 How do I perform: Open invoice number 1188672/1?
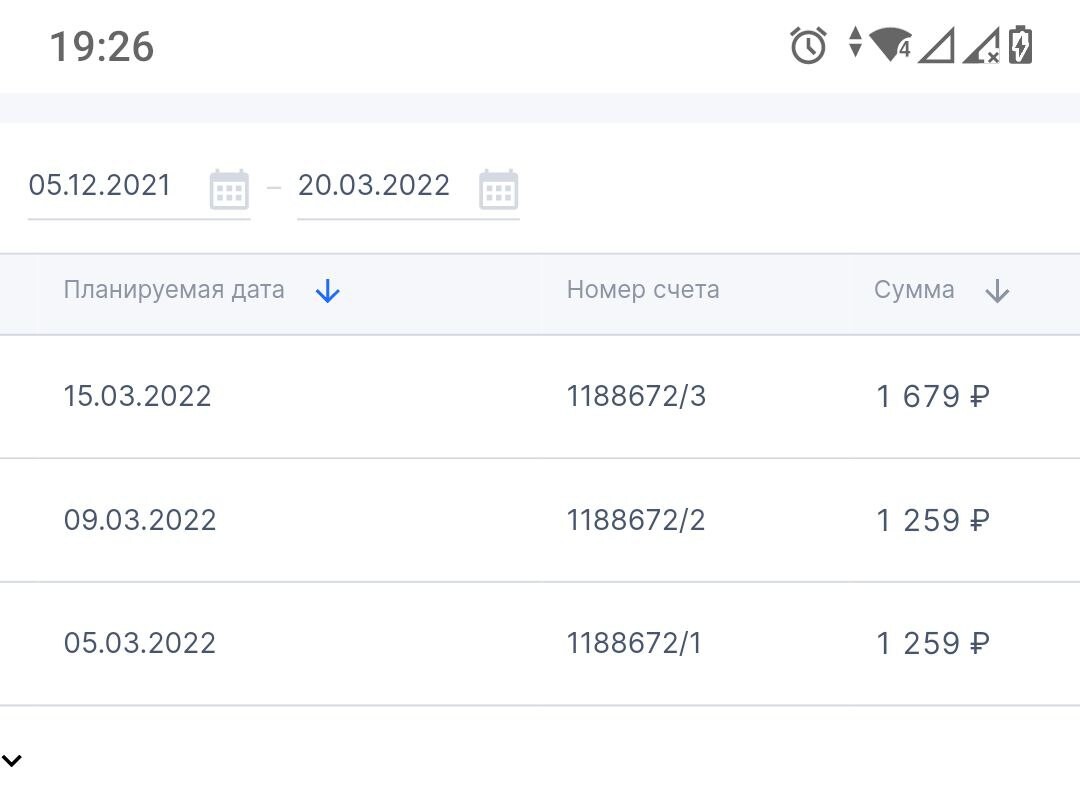[x=634, y=643]
